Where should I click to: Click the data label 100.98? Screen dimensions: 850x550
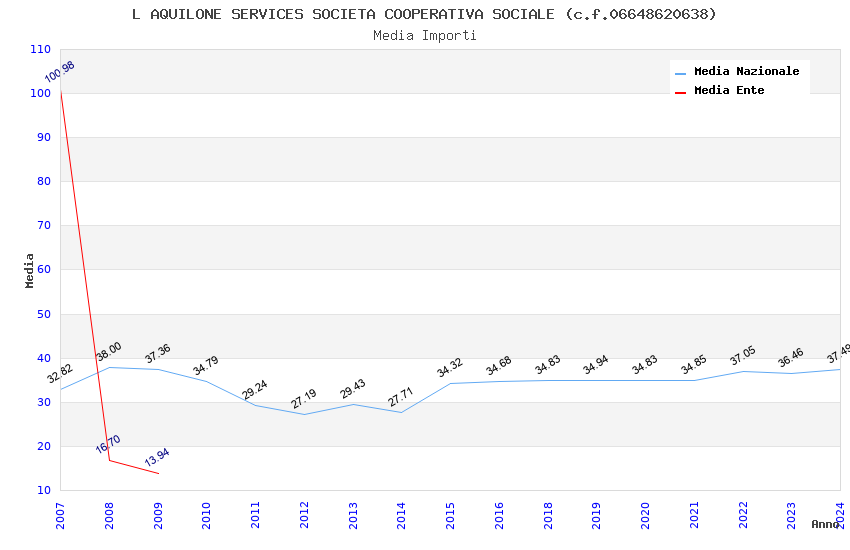pos(60,72)
